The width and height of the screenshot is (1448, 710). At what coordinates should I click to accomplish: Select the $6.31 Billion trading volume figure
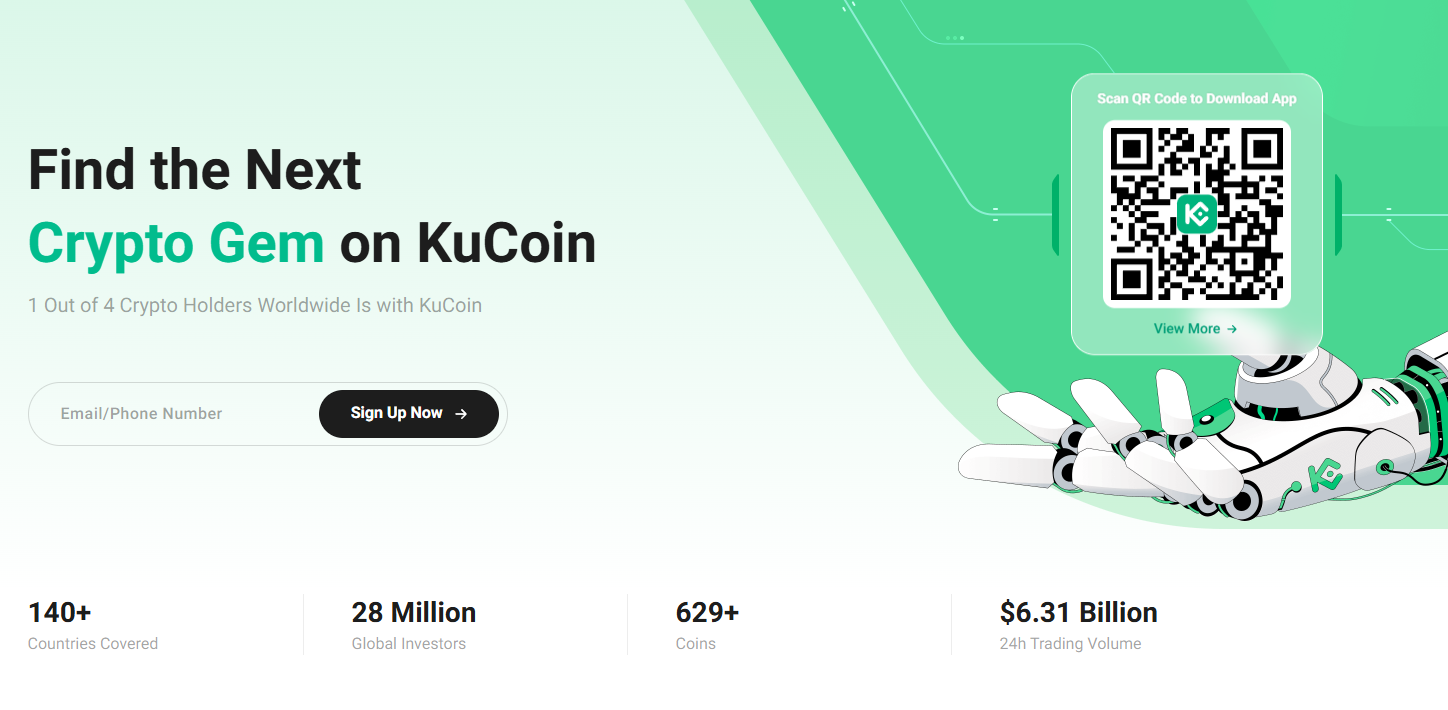click(1078, 612)
